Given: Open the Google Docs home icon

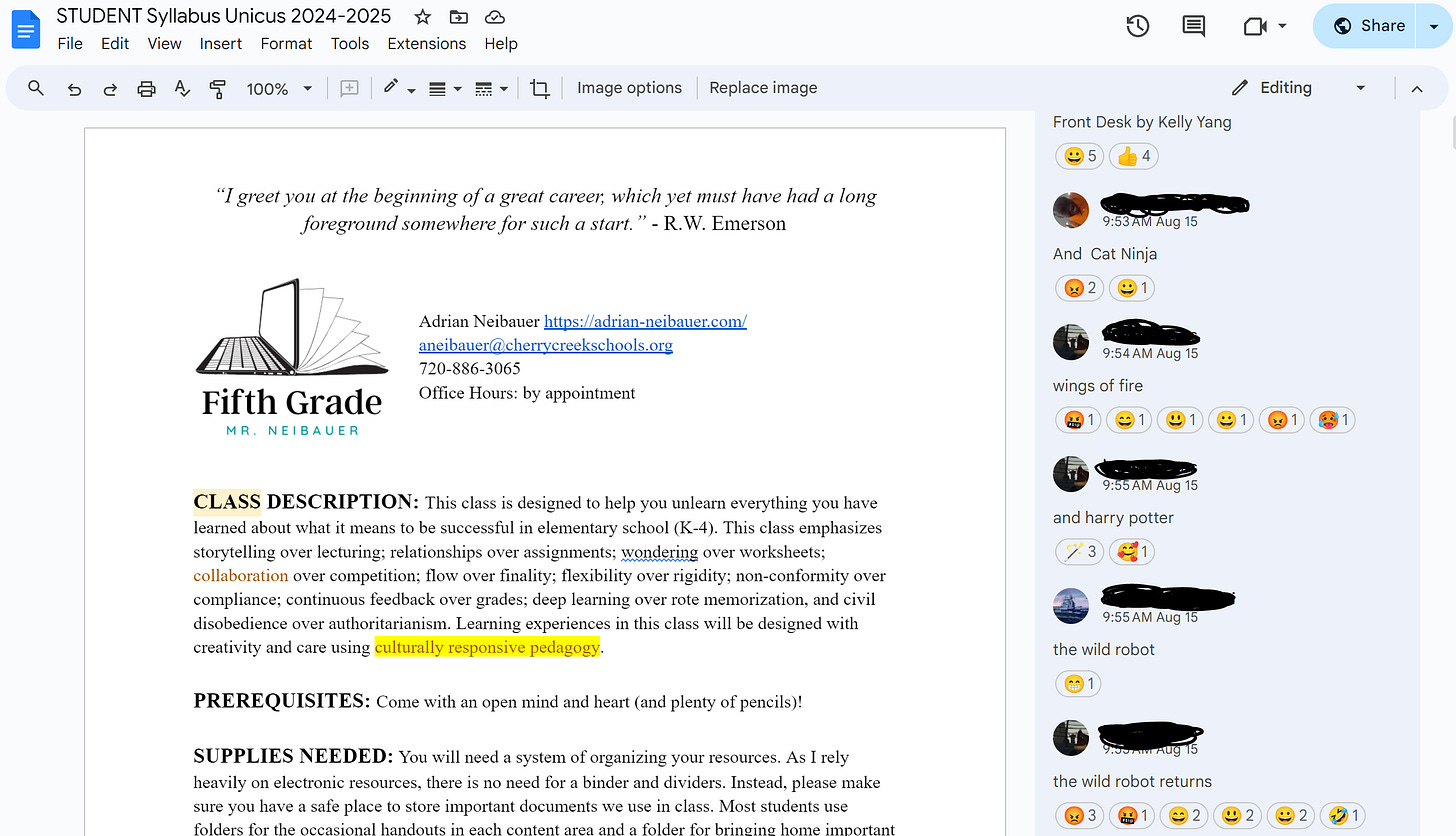Looking at the screenshot, I should [24, 30].
